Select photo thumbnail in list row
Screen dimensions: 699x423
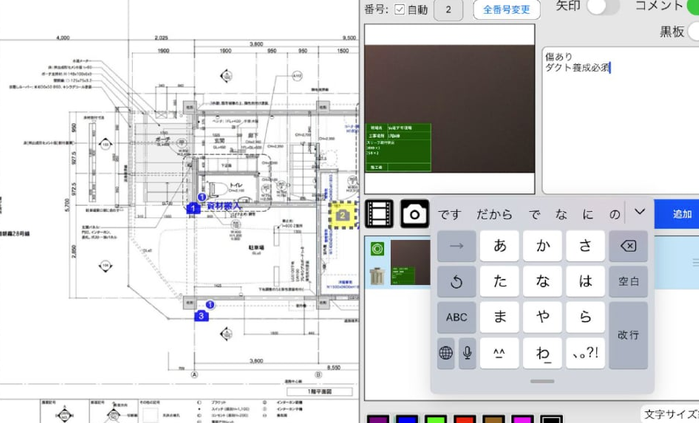(411, 262)
